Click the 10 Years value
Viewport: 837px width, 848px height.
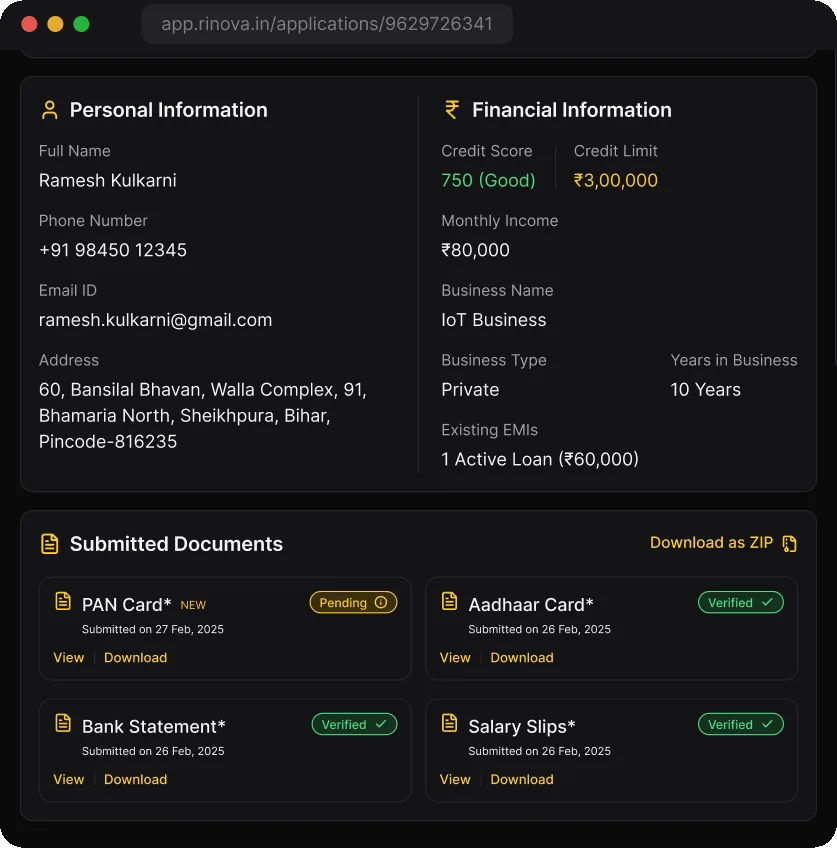click(705, 389)
